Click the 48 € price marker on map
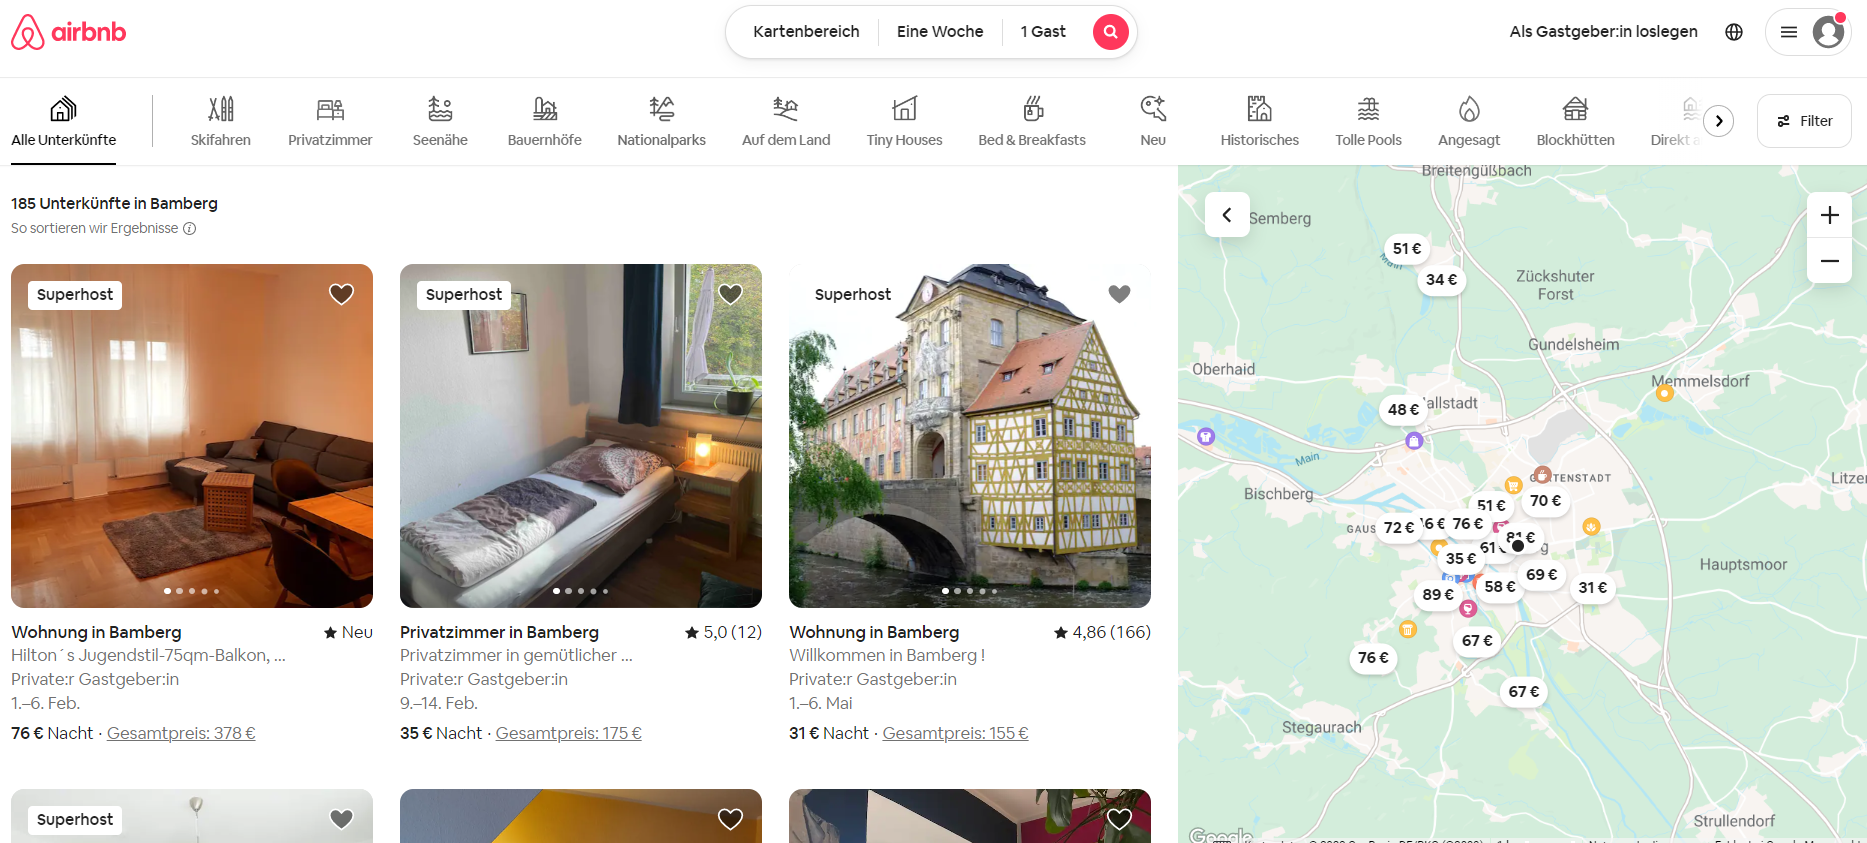 (x=1402, y=409)
